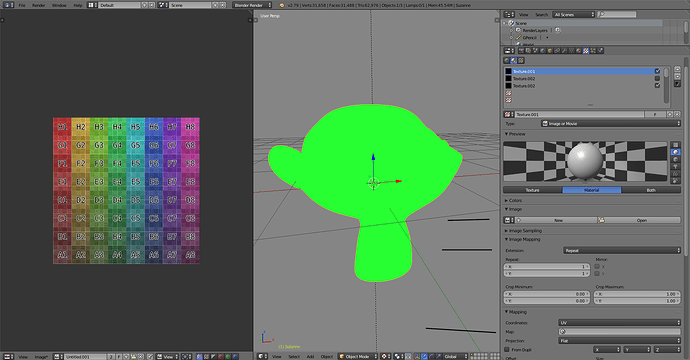The height and width of the screenshot is (360, 690).
Task: Click the Texture.001 name field
Action: [x=579, y=114]
